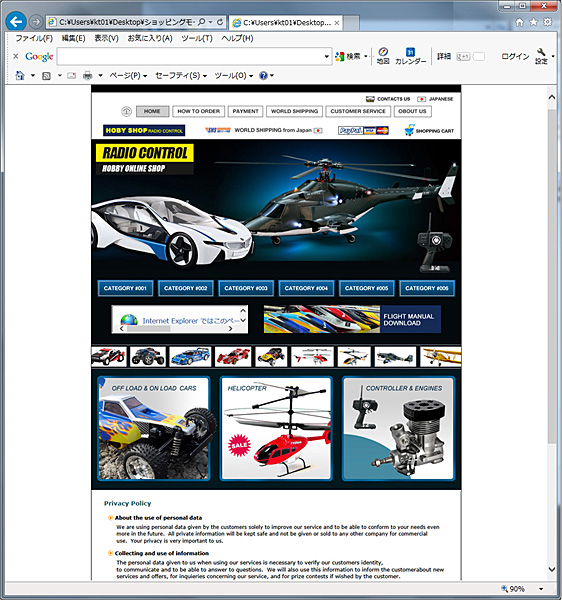Viewport: 562px width, 600px height.
Task: Click the blue help question mark icon
Action: click(x=263, y=75)
